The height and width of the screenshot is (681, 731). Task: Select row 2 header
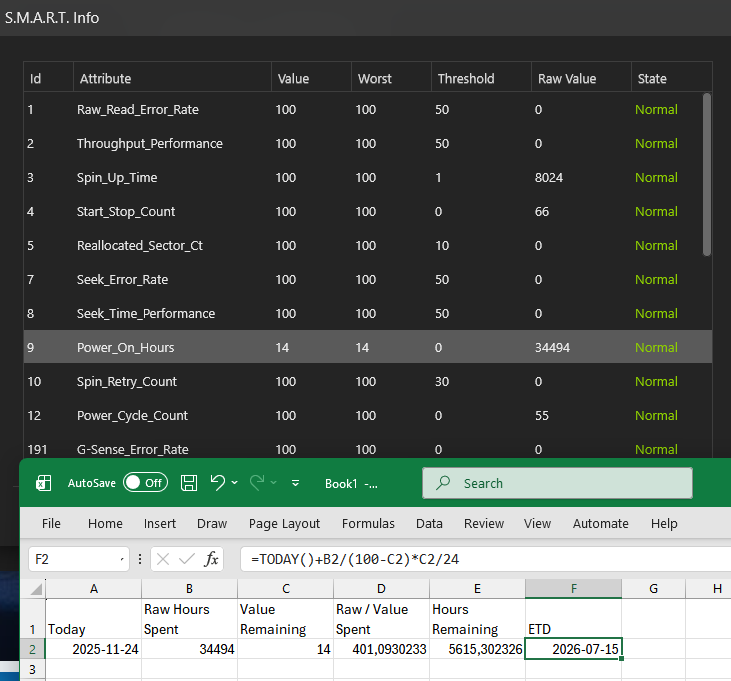tap(32, 649)
